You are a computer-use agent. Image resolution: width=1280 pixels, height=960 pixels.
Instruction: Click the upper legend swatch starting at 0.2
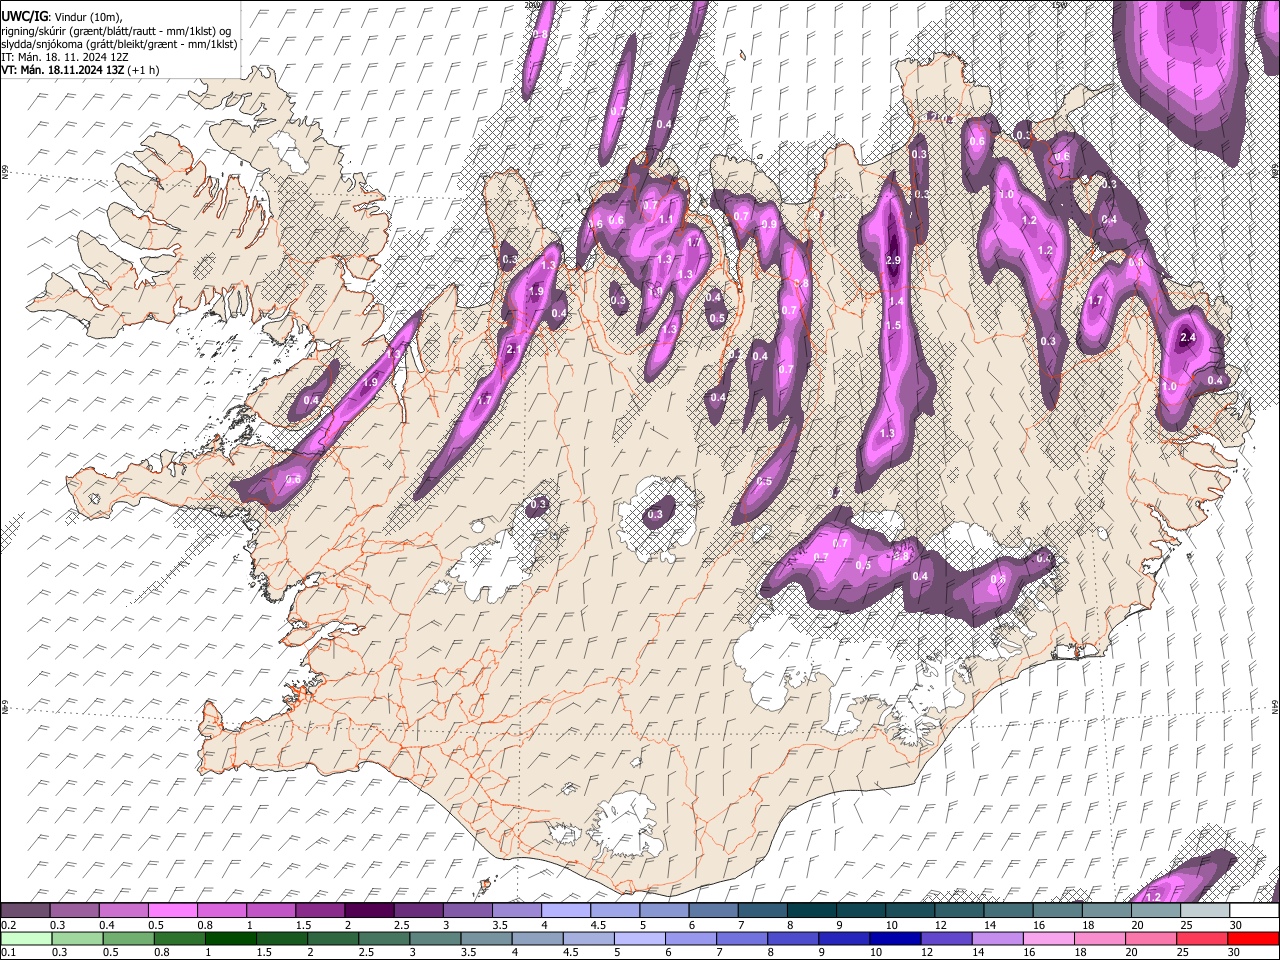point(25,910)
